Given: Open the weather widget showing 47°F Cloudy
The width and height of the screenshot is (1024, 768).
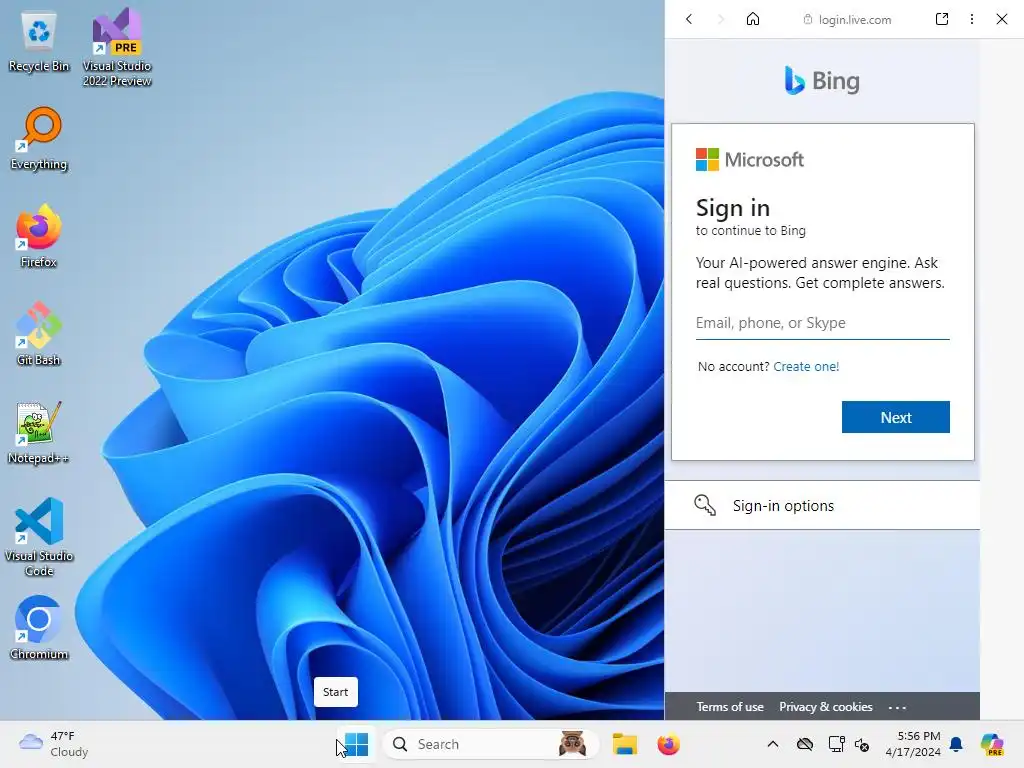Looking at the screenshot, I should (54, 744).
